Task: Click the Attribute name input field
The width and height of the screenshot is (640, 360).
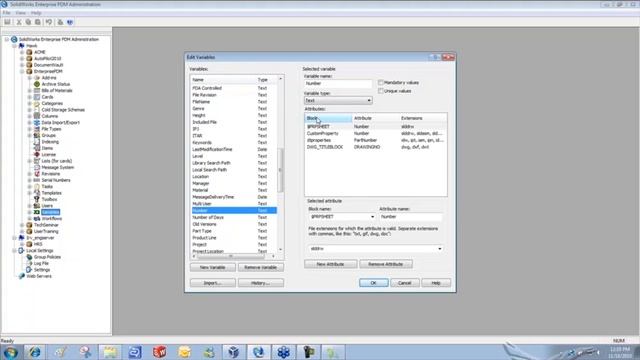Action: [411, 217]
